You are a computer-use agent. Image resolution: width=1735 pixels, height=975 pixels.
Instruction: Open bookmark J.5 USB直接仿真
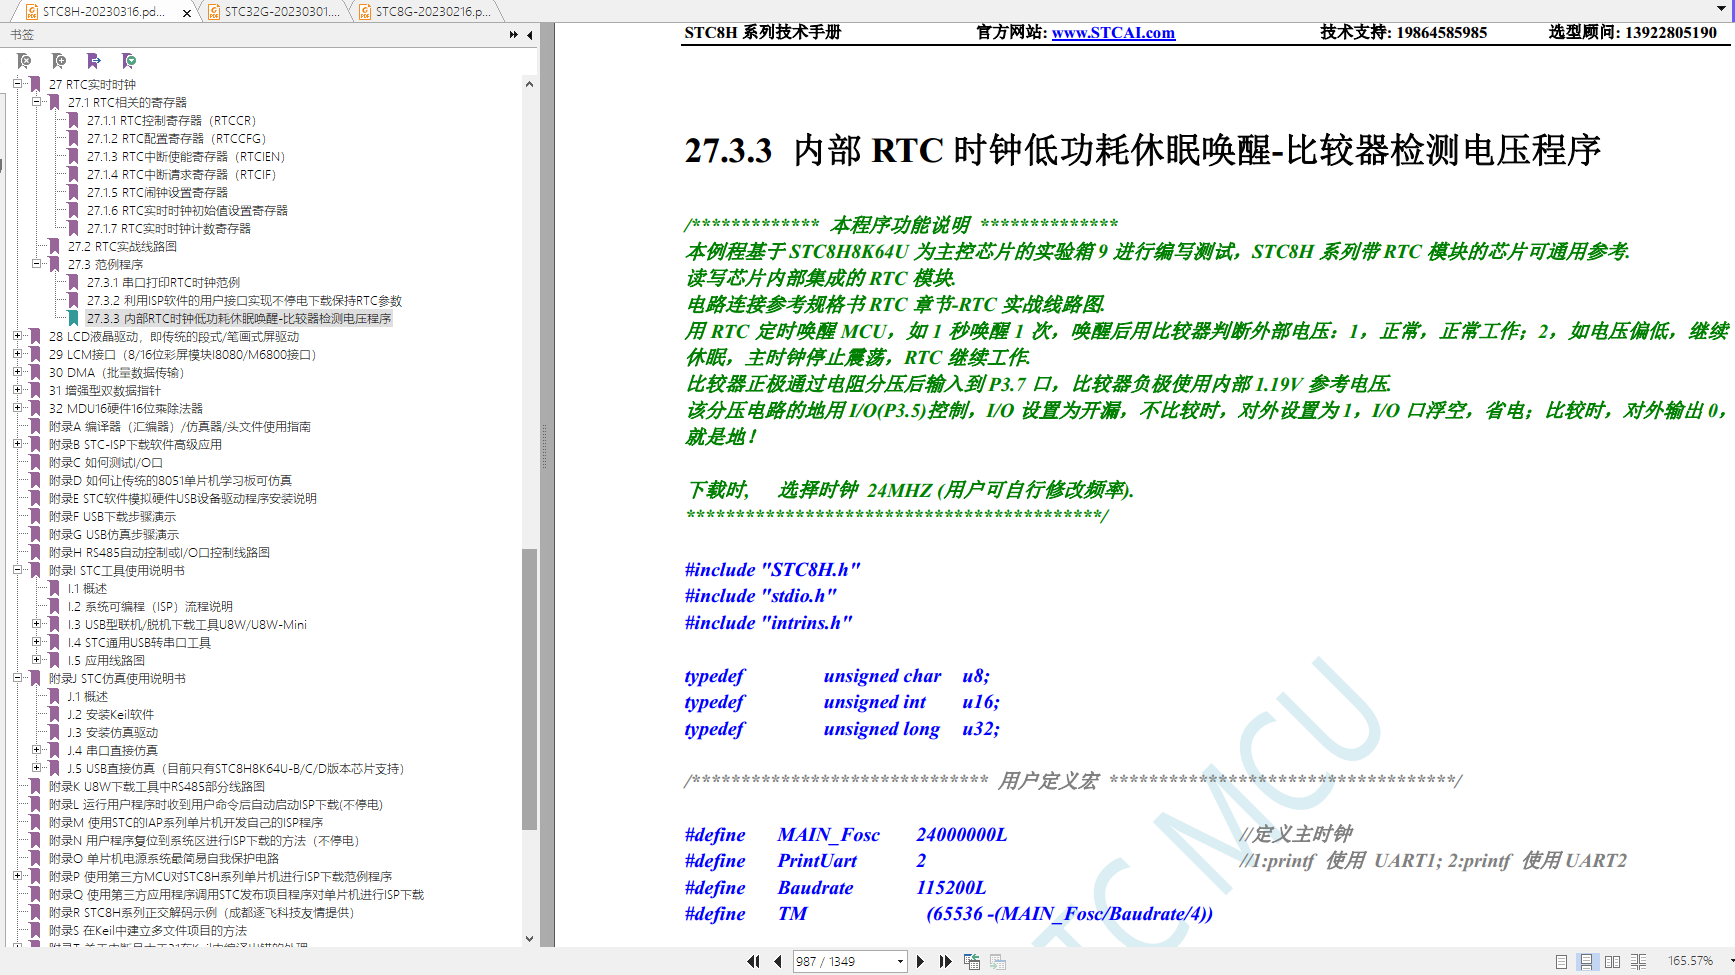[236, 769]
